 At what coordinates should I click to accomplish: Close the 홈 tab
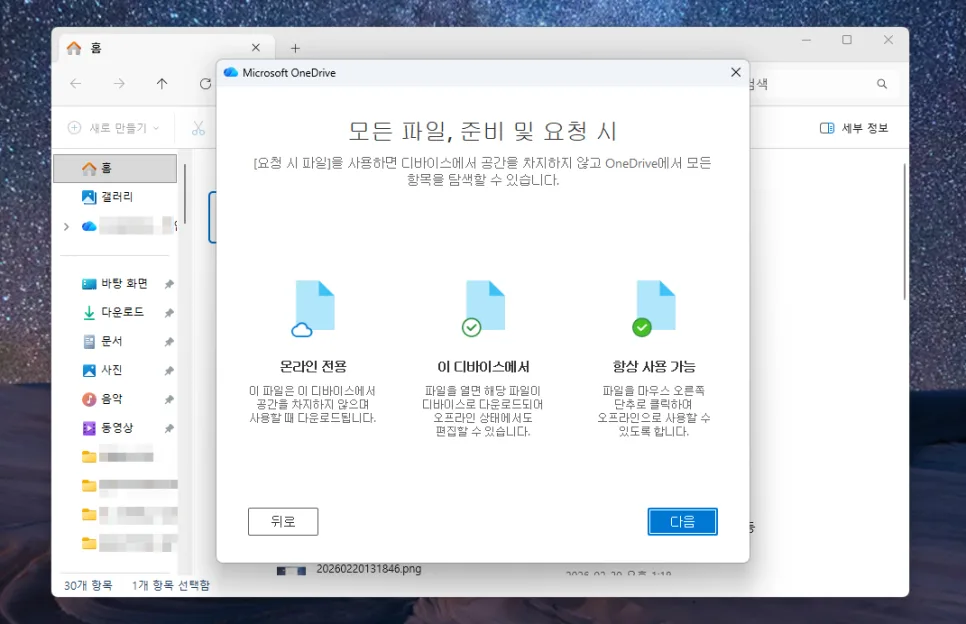coord(256,47)
